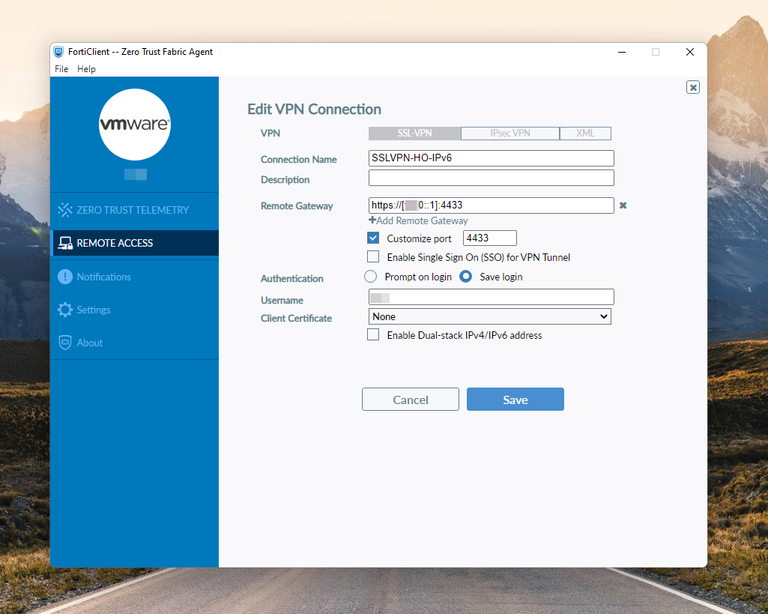768x614 pixels.
Task: Cancel editing the VPN connection
Action: coord(410,400)
